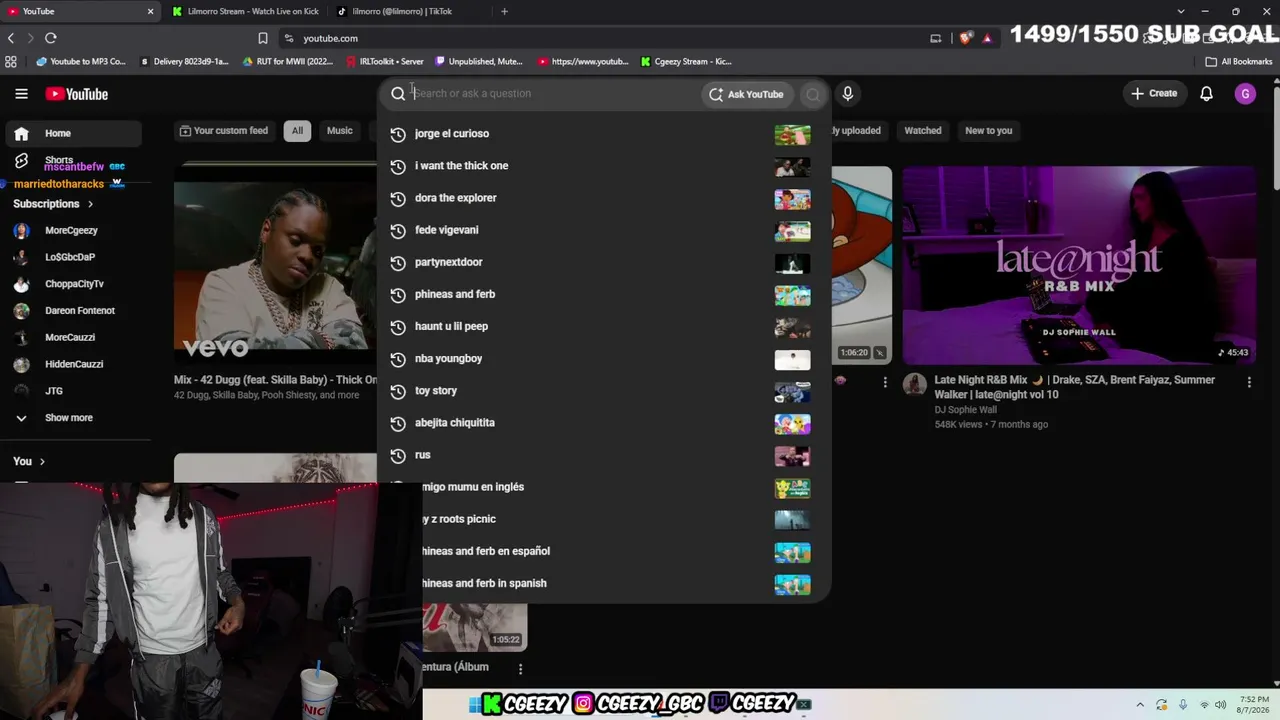
Task: Open the Wi-Fi network tray icon
Action: pos(1204,705)
